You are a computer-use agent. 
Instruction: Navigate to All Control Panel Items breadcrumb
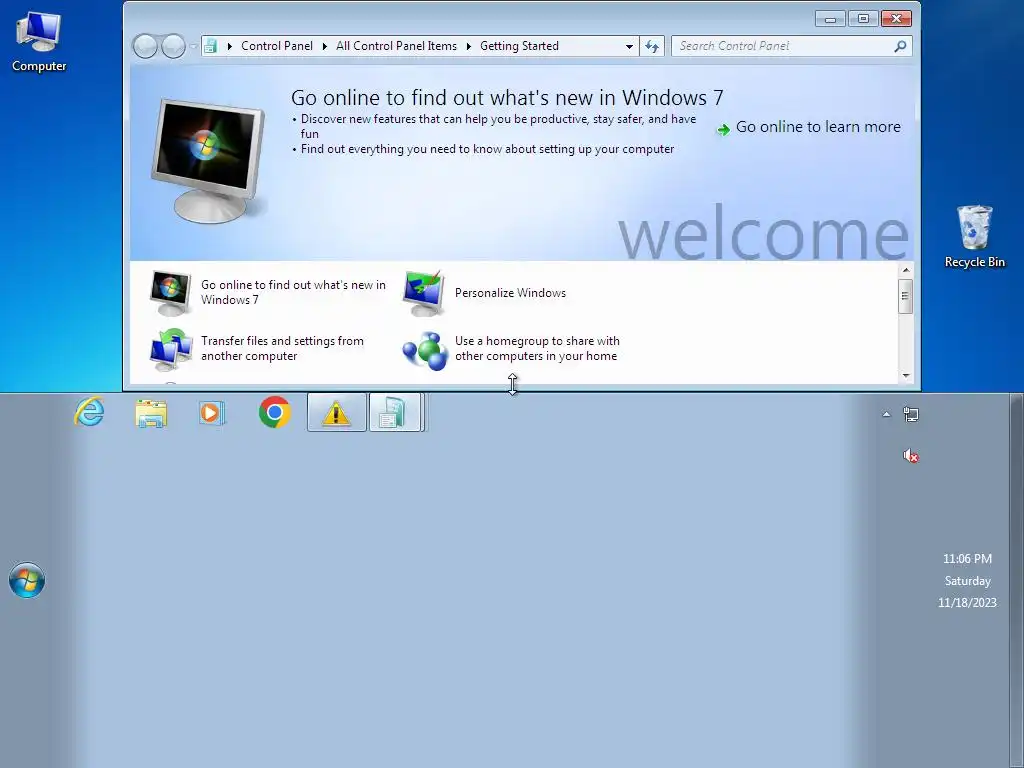point(396,46)
